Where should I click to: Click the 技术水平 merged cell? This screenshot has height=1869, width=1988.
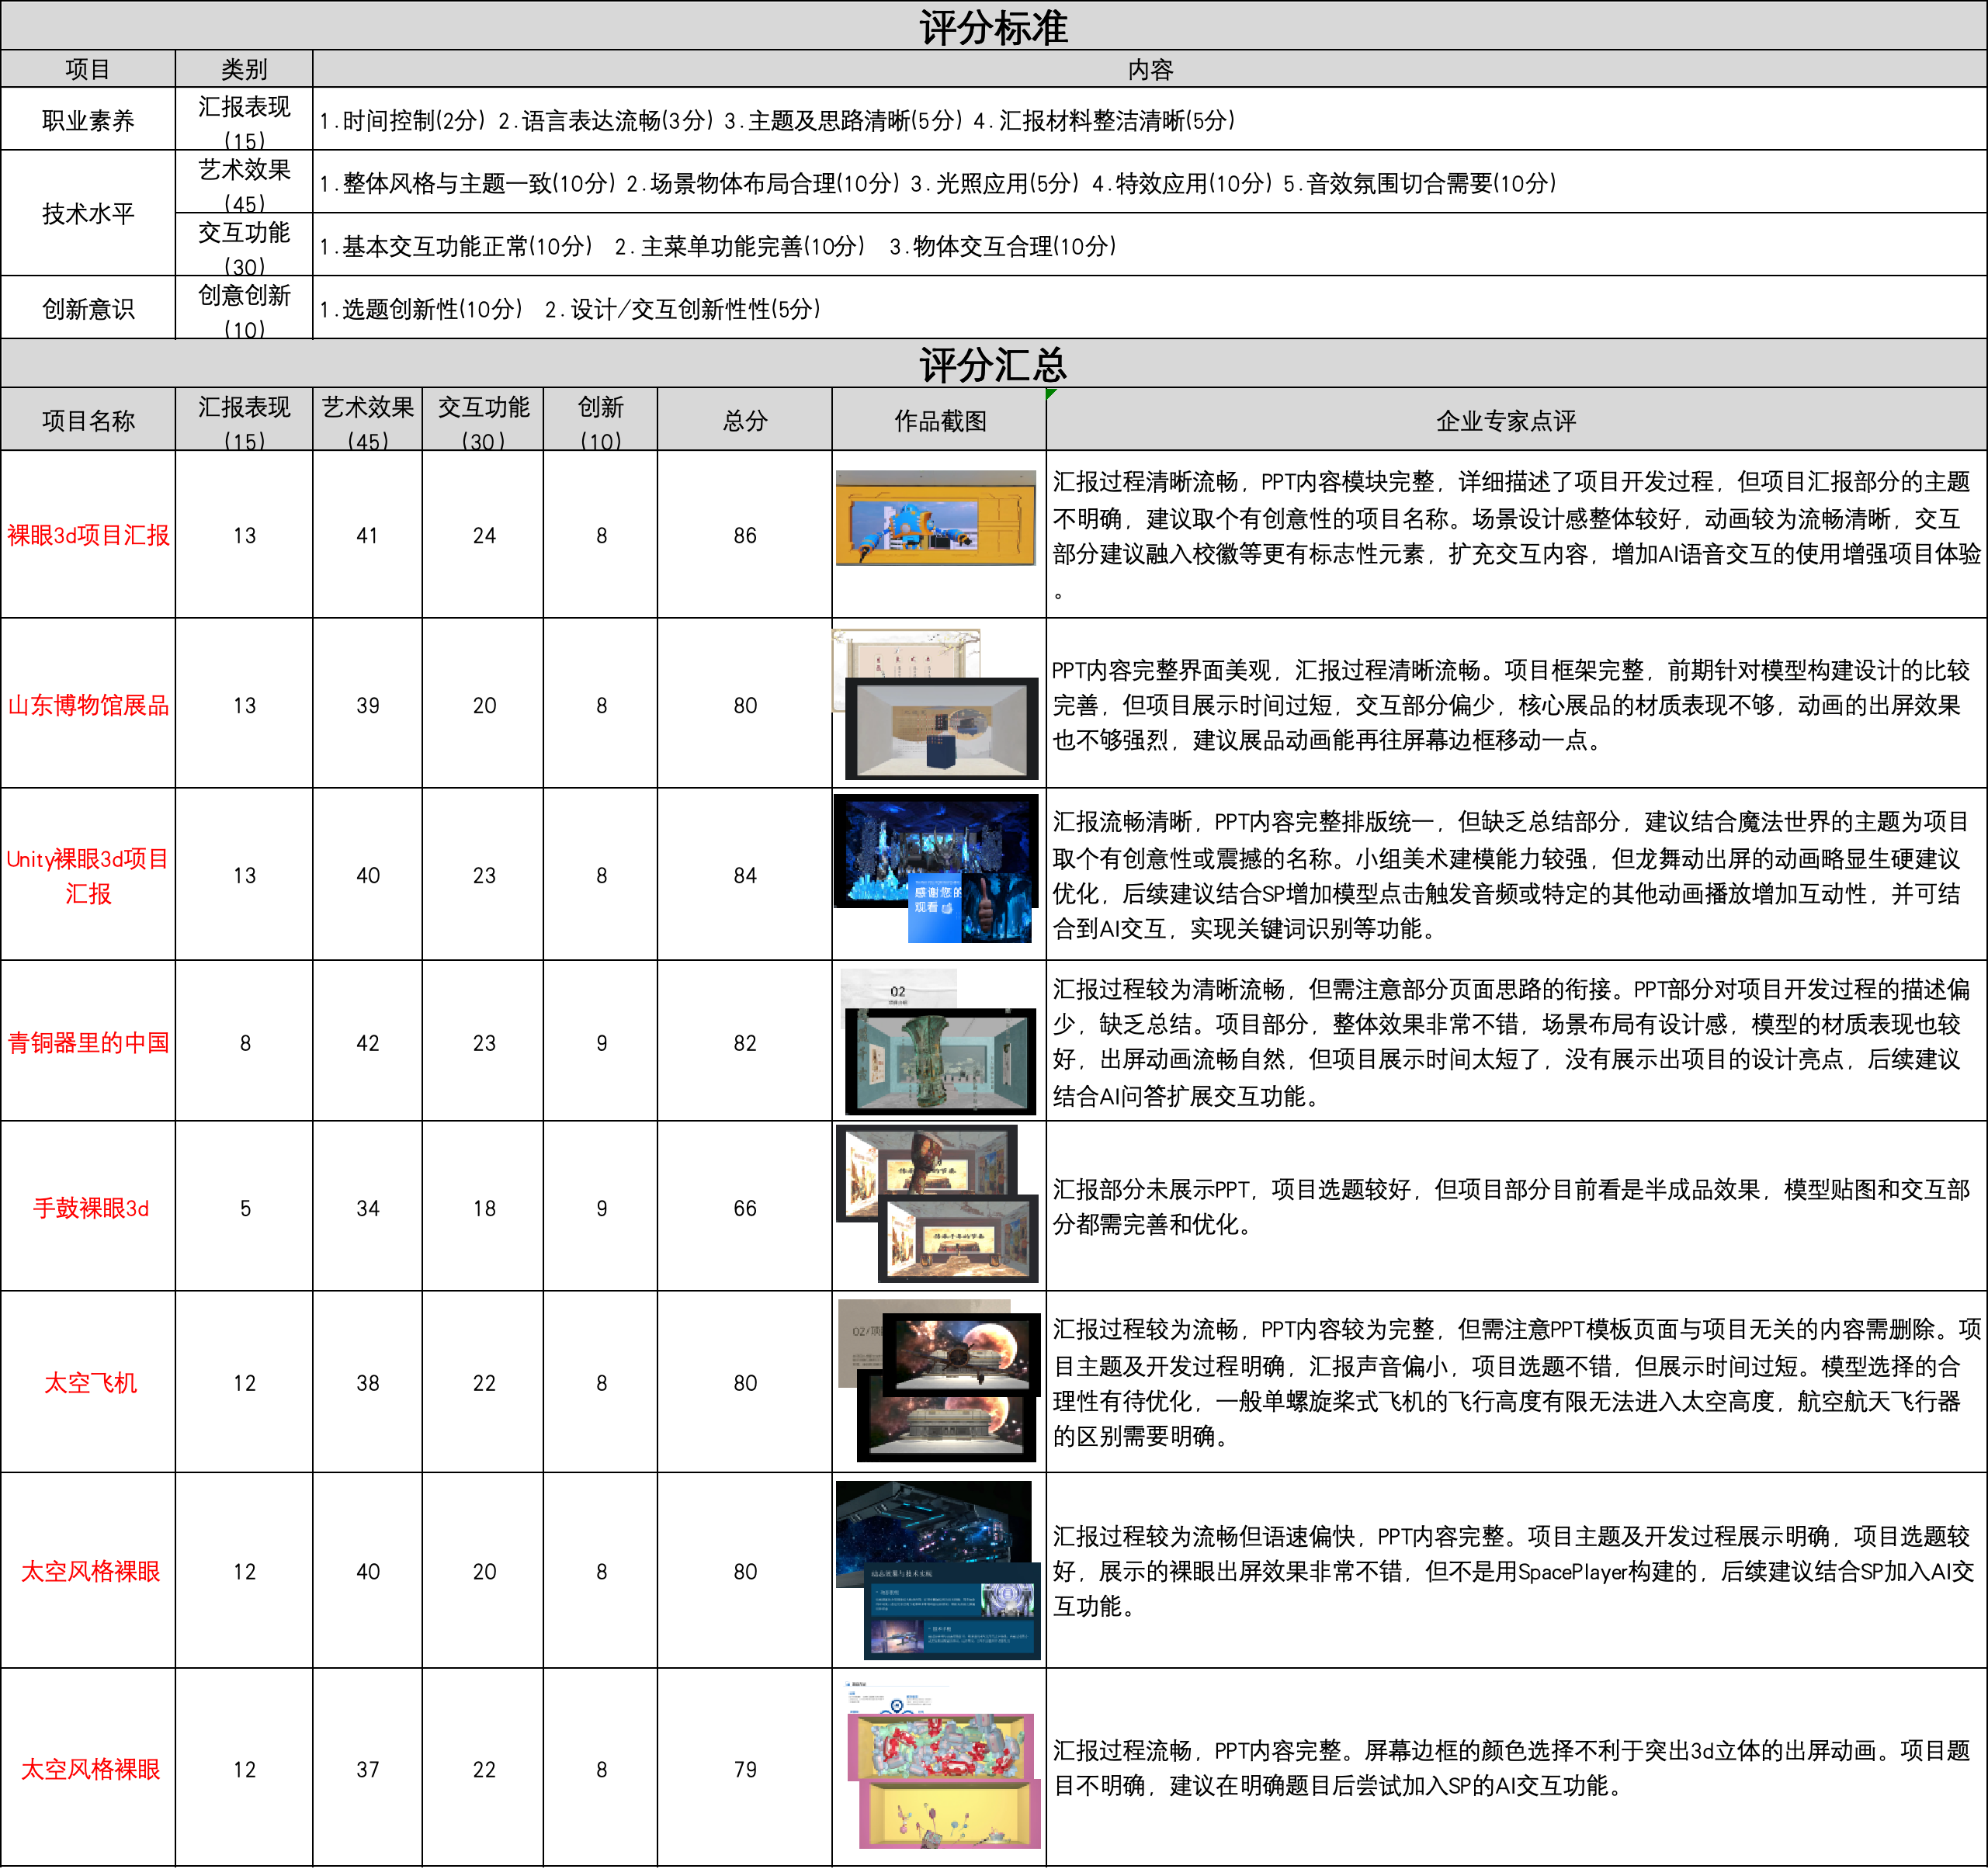coord(88,213)
